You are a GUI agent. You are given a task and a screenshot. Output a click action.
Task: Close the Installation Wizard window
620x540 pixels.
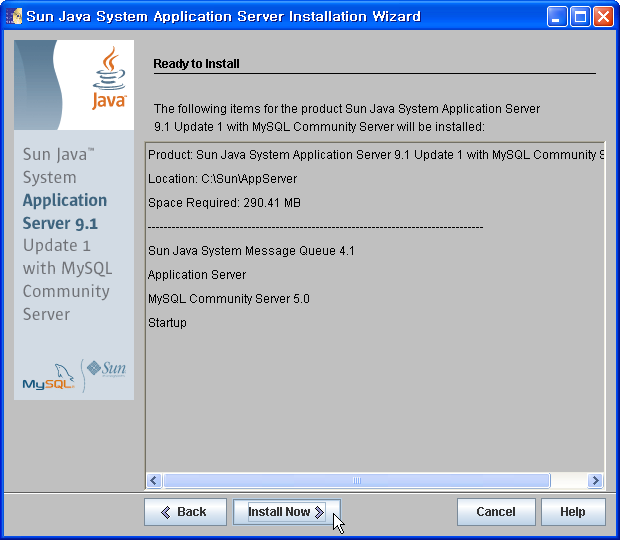click(x=603, y=17)
